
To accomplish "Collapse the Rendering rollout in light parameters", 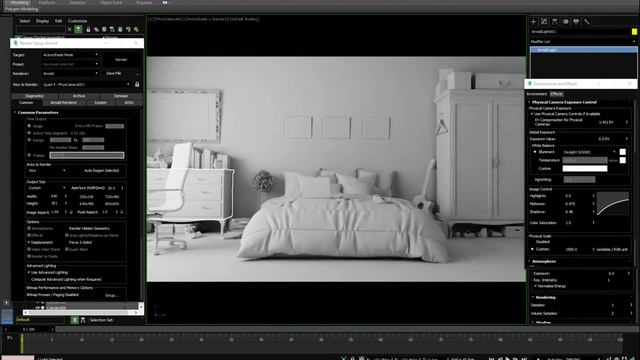I will click(x=544, y=298).
